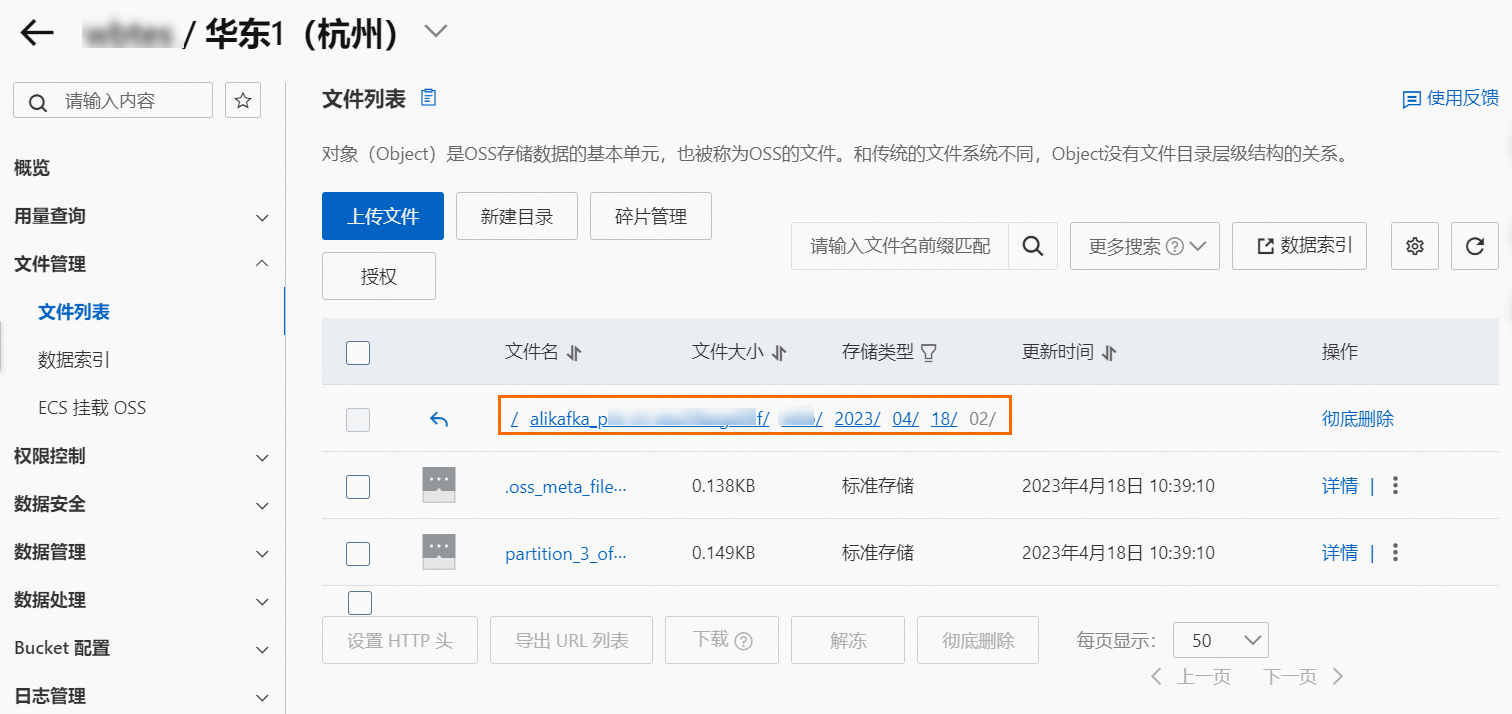Click the 0.138KB file size cell

pos(723,486)
